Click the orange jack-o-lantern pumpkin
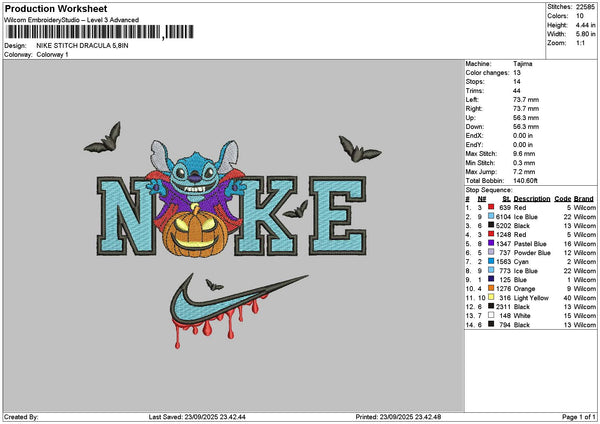This screenshot has width=600, height=424. (195, 232)
